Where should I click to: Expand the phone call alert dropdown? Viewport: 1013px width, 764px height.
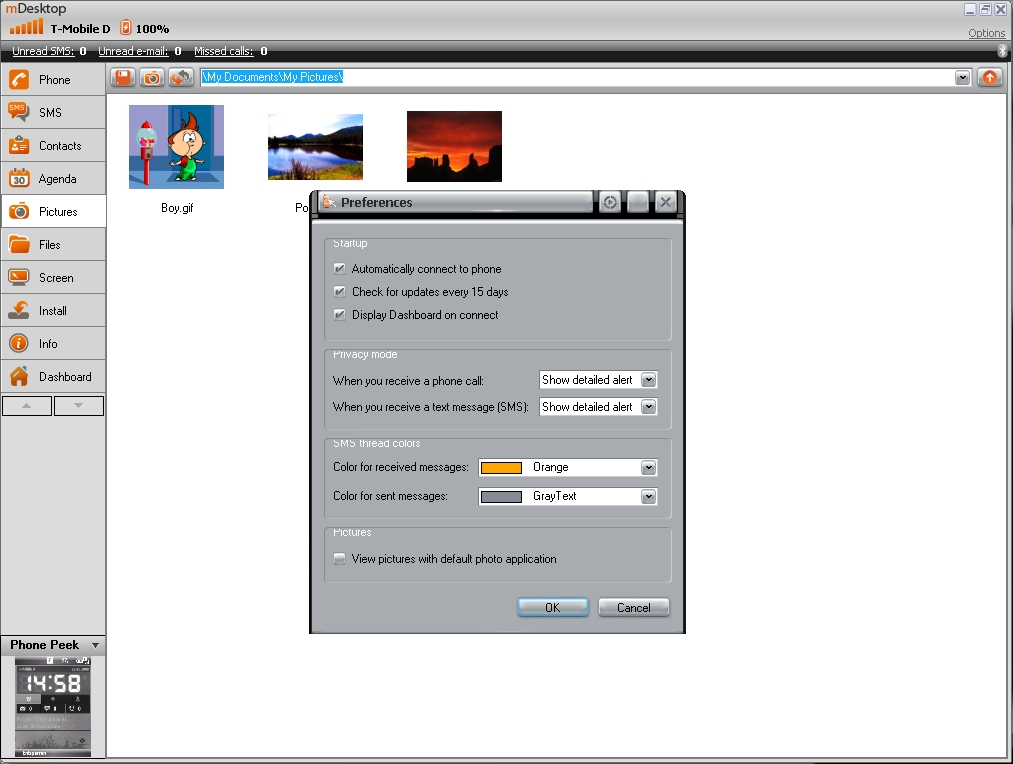coord(649,380)
